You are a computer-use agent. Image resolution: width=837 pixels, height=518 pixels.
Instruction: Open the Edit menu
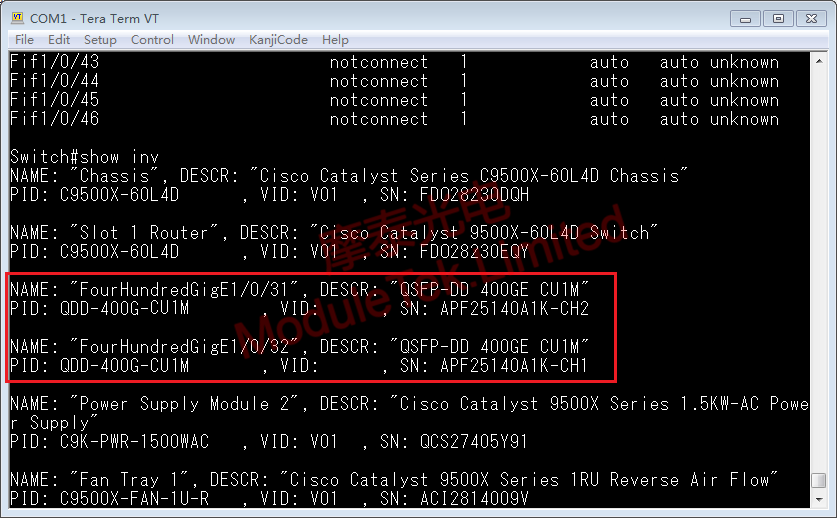tap(59, 40)
